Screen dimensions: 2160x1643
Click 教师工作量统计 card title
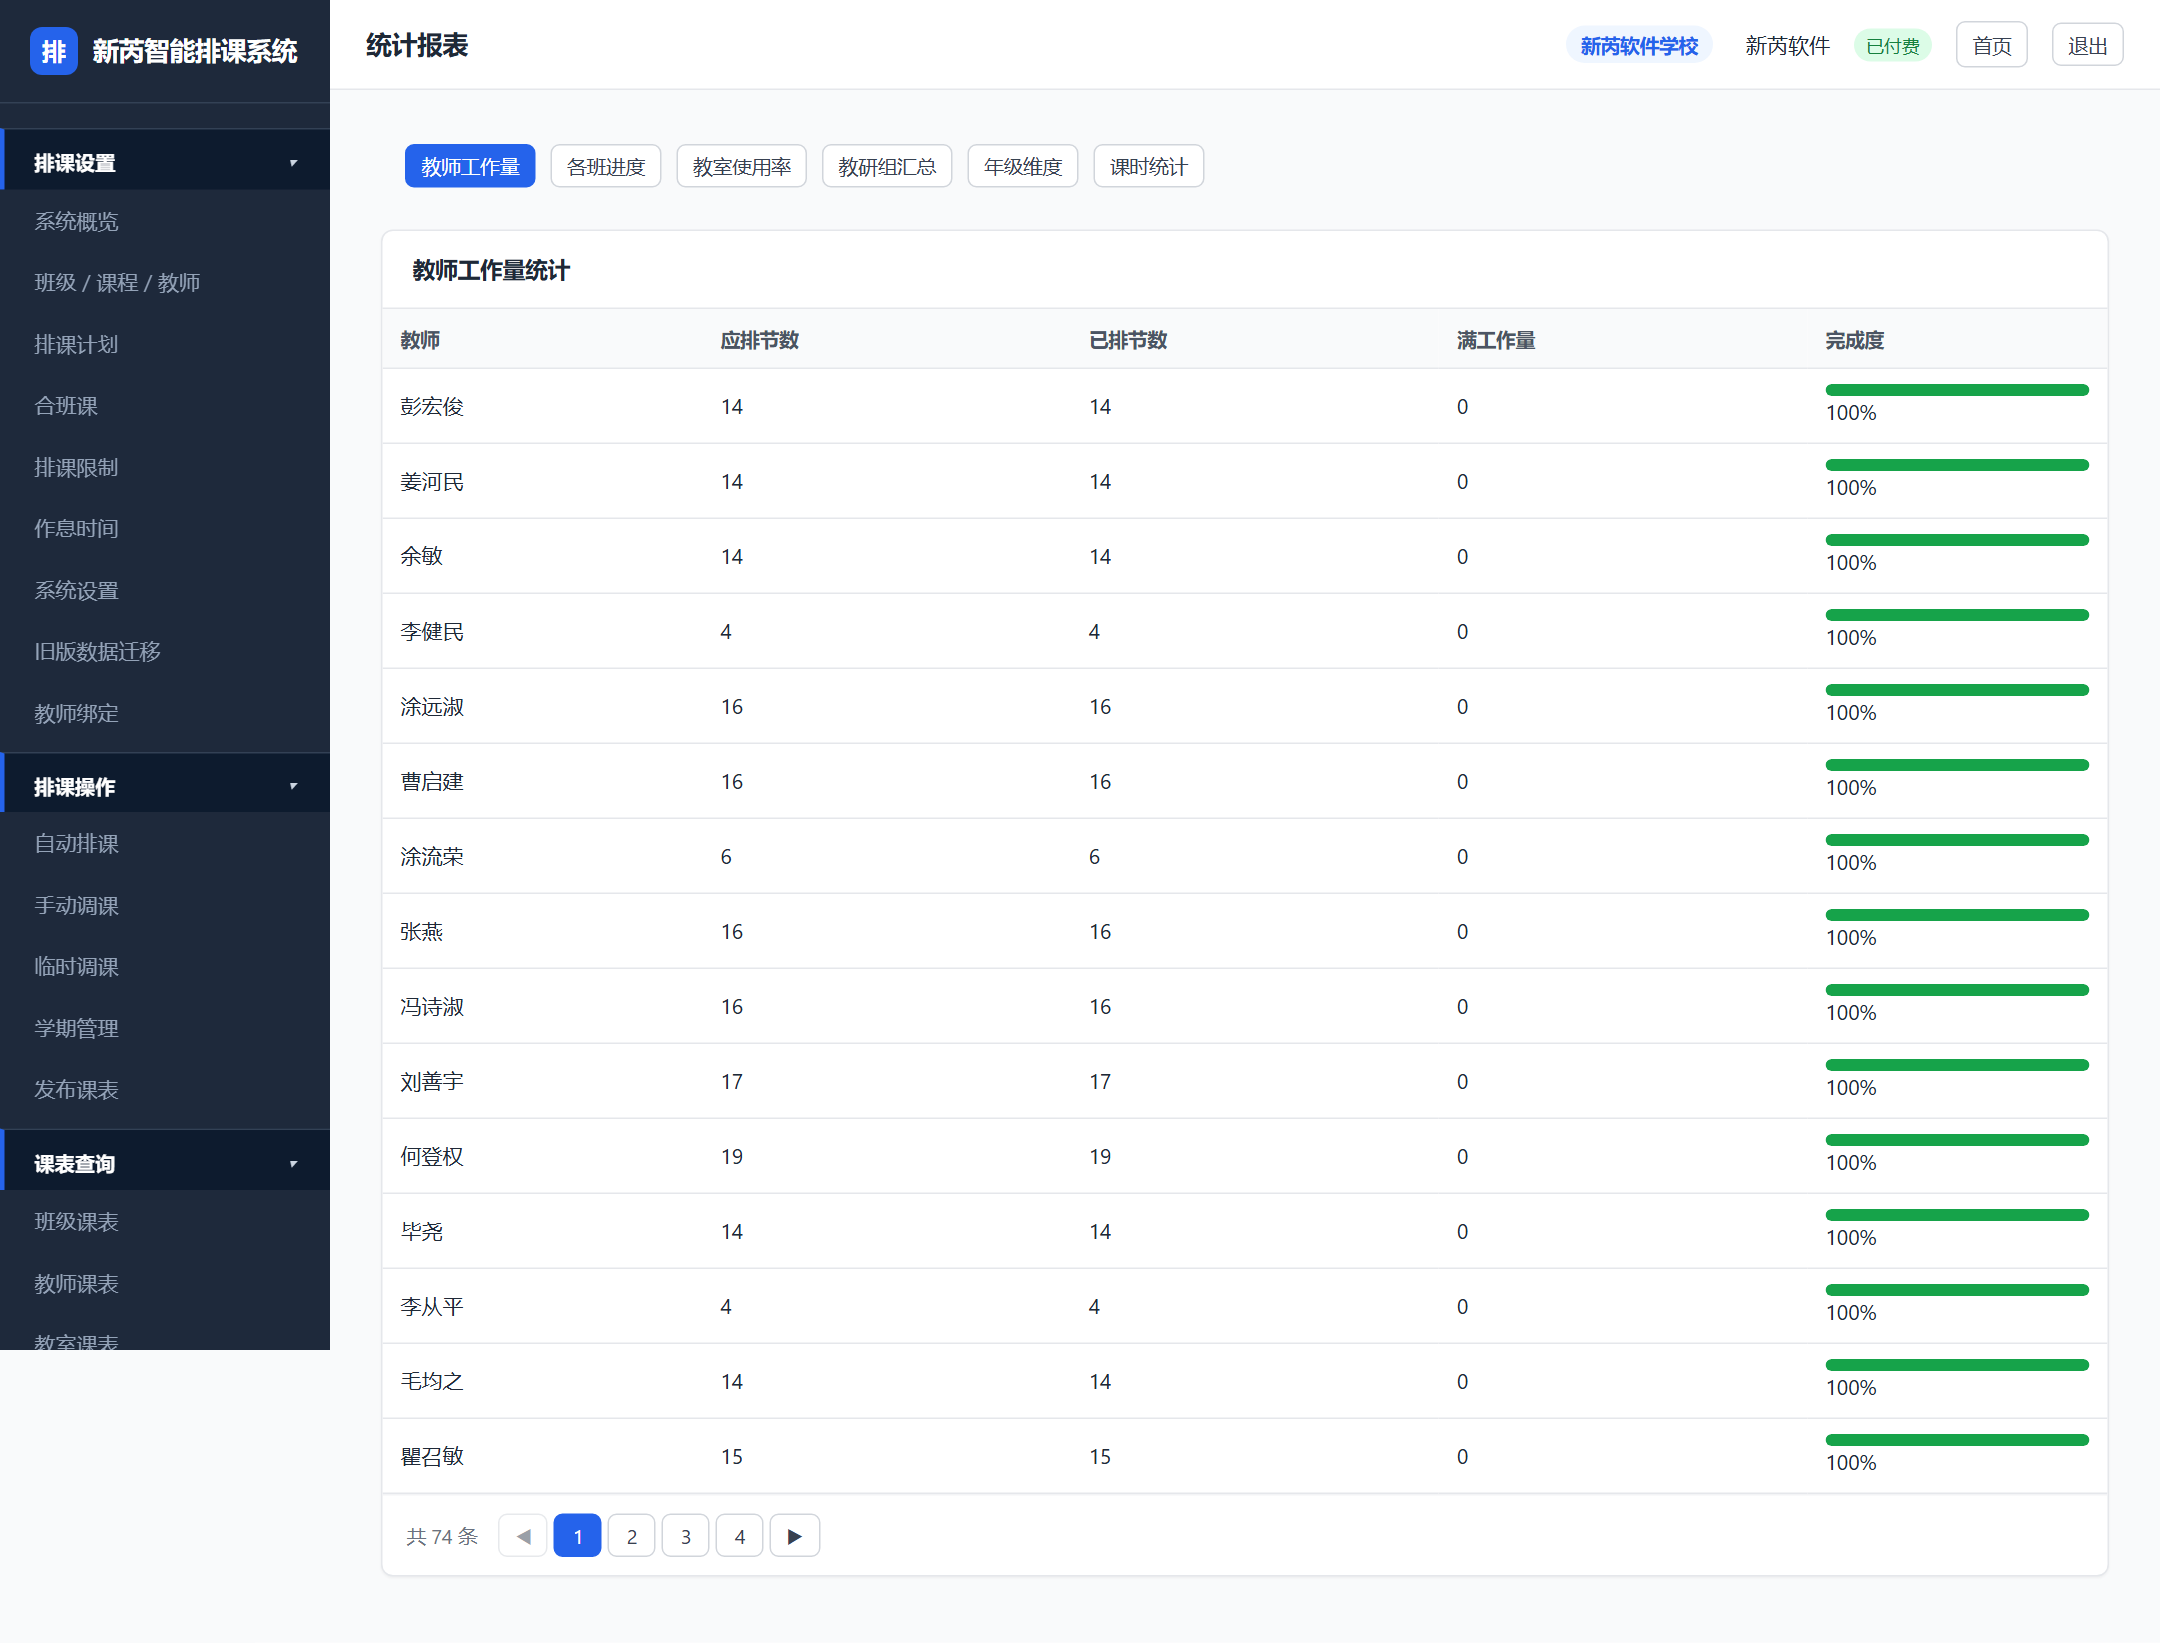coord(491,271)
